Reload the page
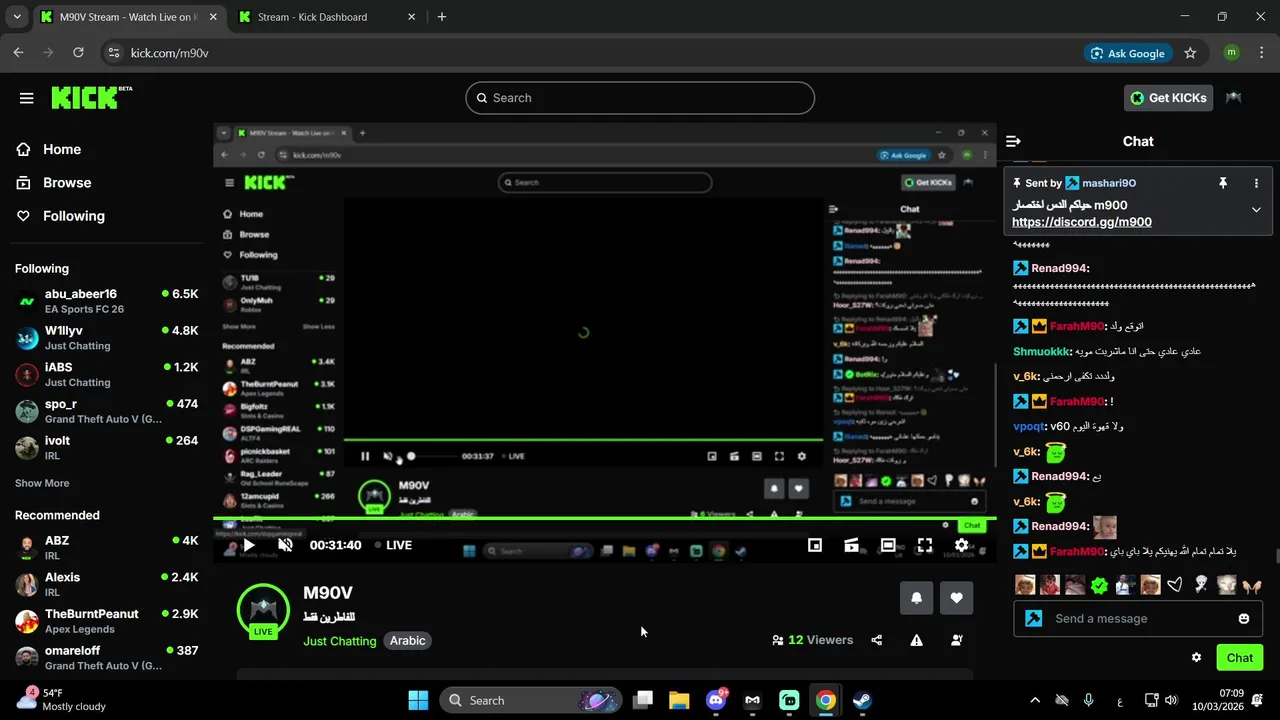The image size is (1280, 720). tap(76, 53)
